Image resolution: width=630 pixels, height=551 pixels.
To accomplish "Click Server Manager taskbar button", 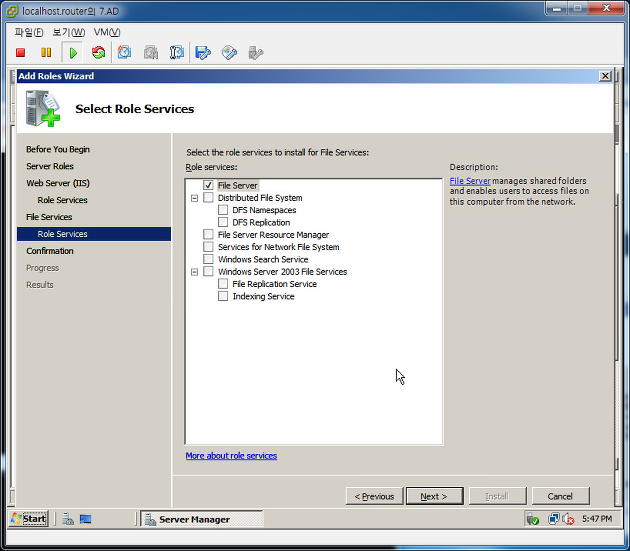I will pos(202,519).
